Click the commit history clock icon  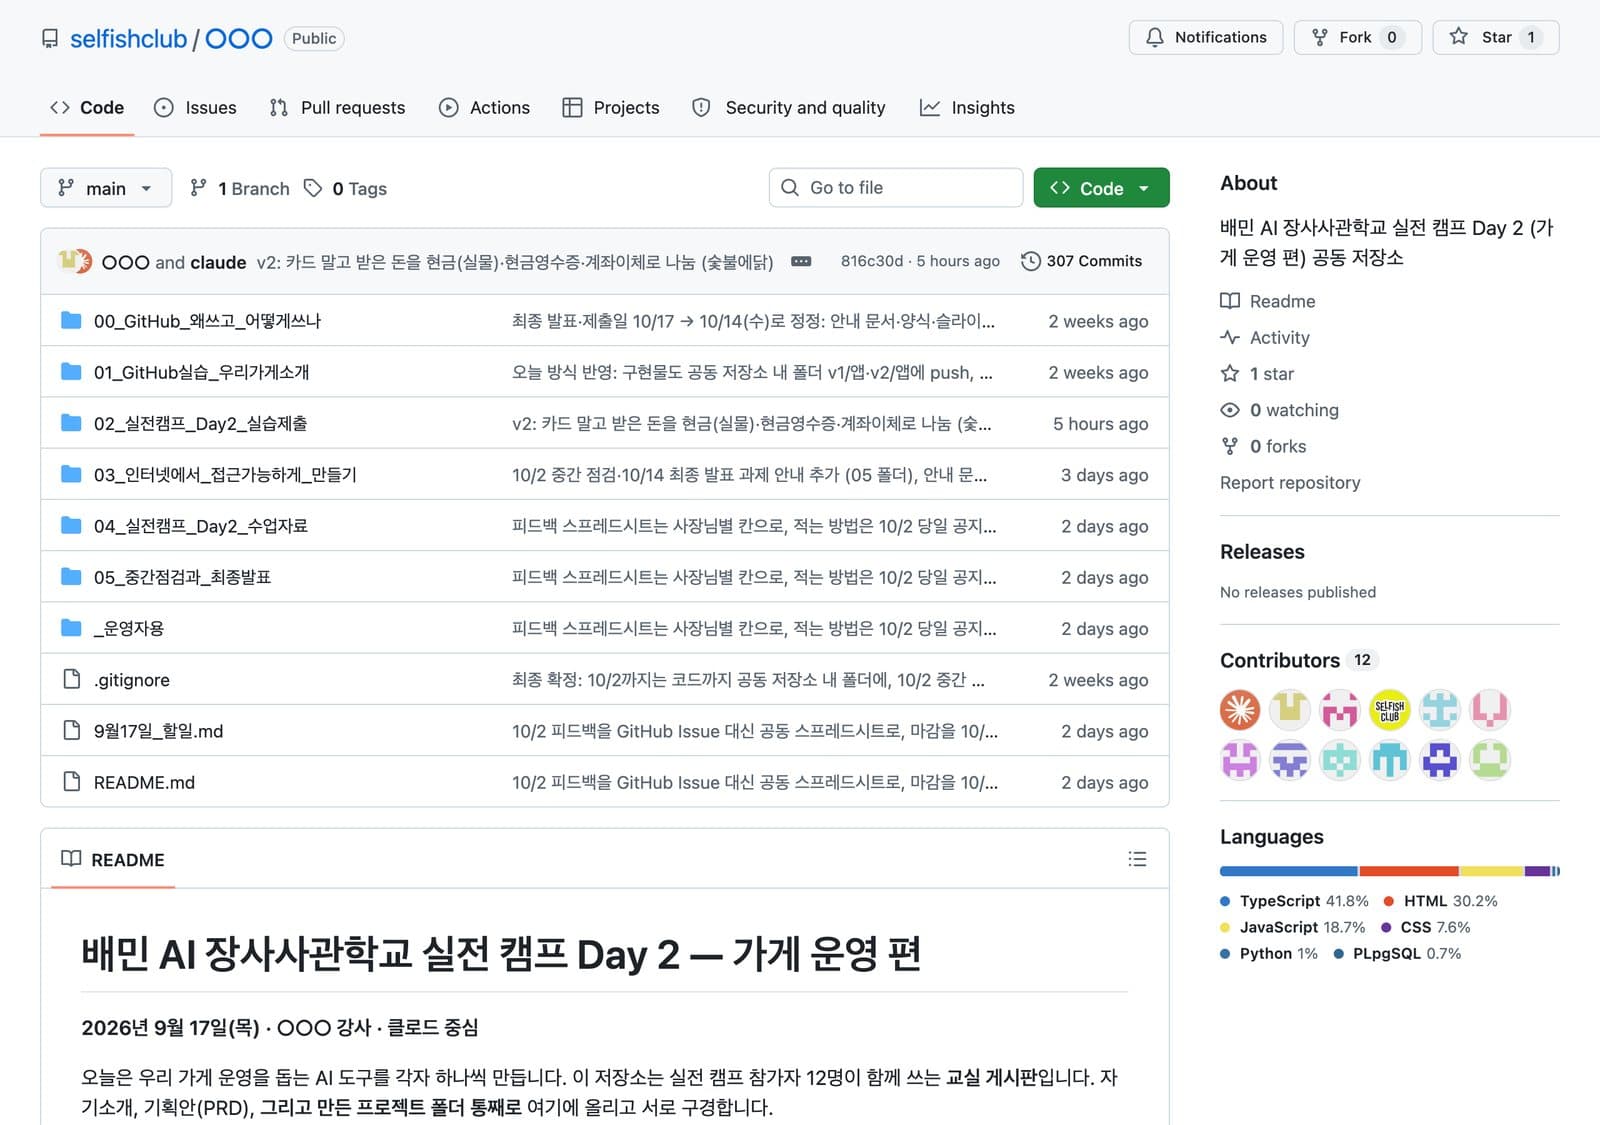click(x=1030, y=261)
